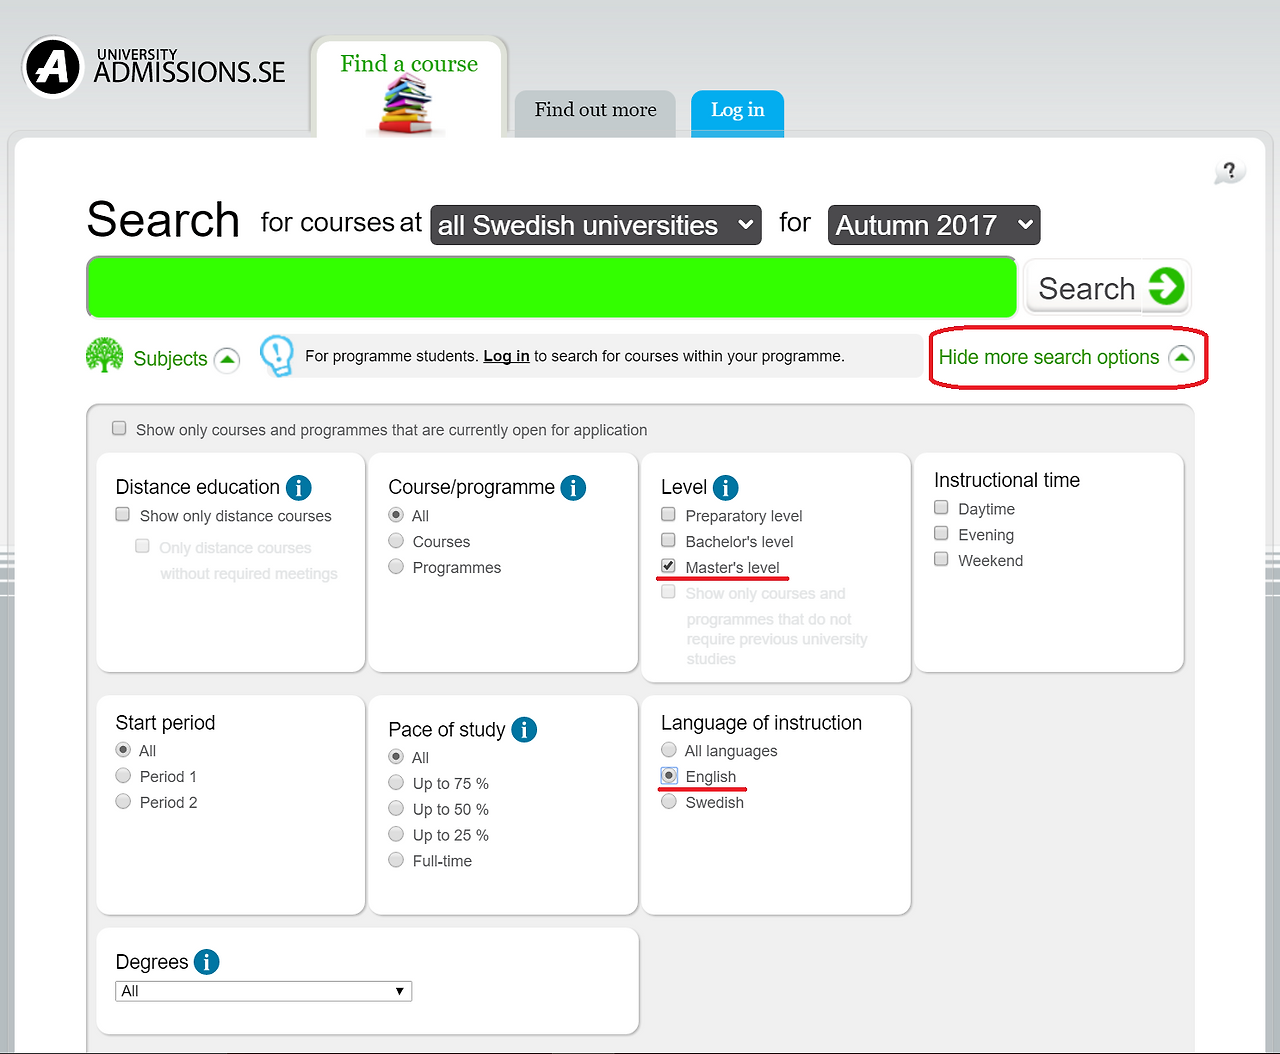The image size is (1280, 1054).
Task: Collapse Subjects with the arrow icon
Action: [x=227, y=359]
